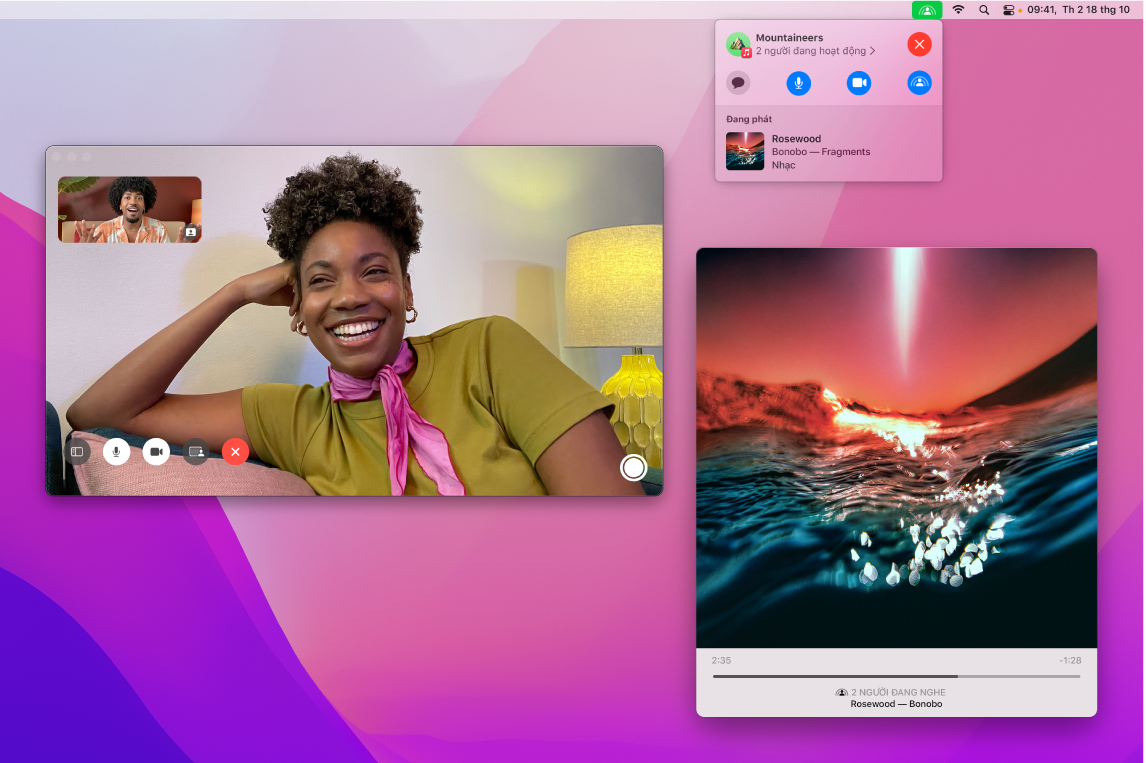End the Mountaineers session with the red X
Screen dimensions: 1146x763
tap(917, 44)
